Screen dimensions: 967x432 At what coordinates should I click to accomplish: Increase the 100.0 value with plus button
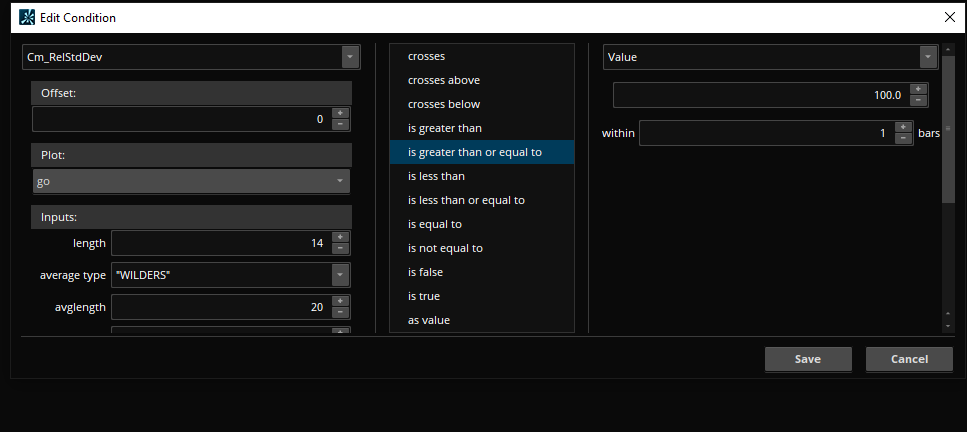pos(919,89)
